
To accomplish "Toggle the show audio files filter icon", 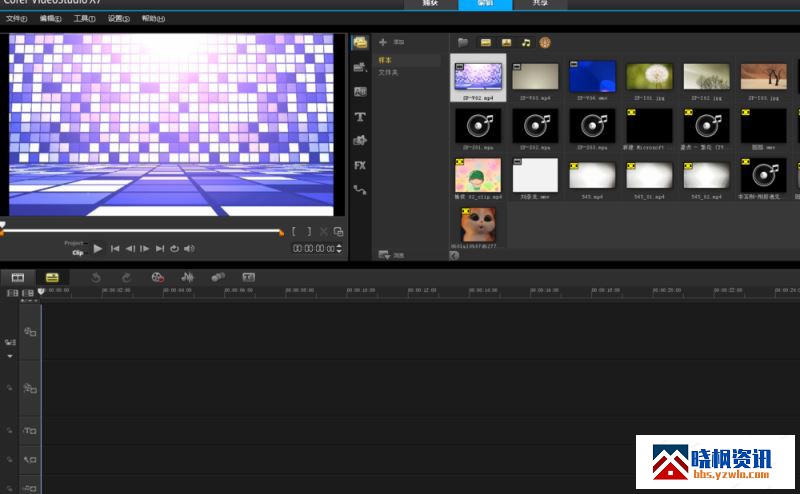I will 526,42.
